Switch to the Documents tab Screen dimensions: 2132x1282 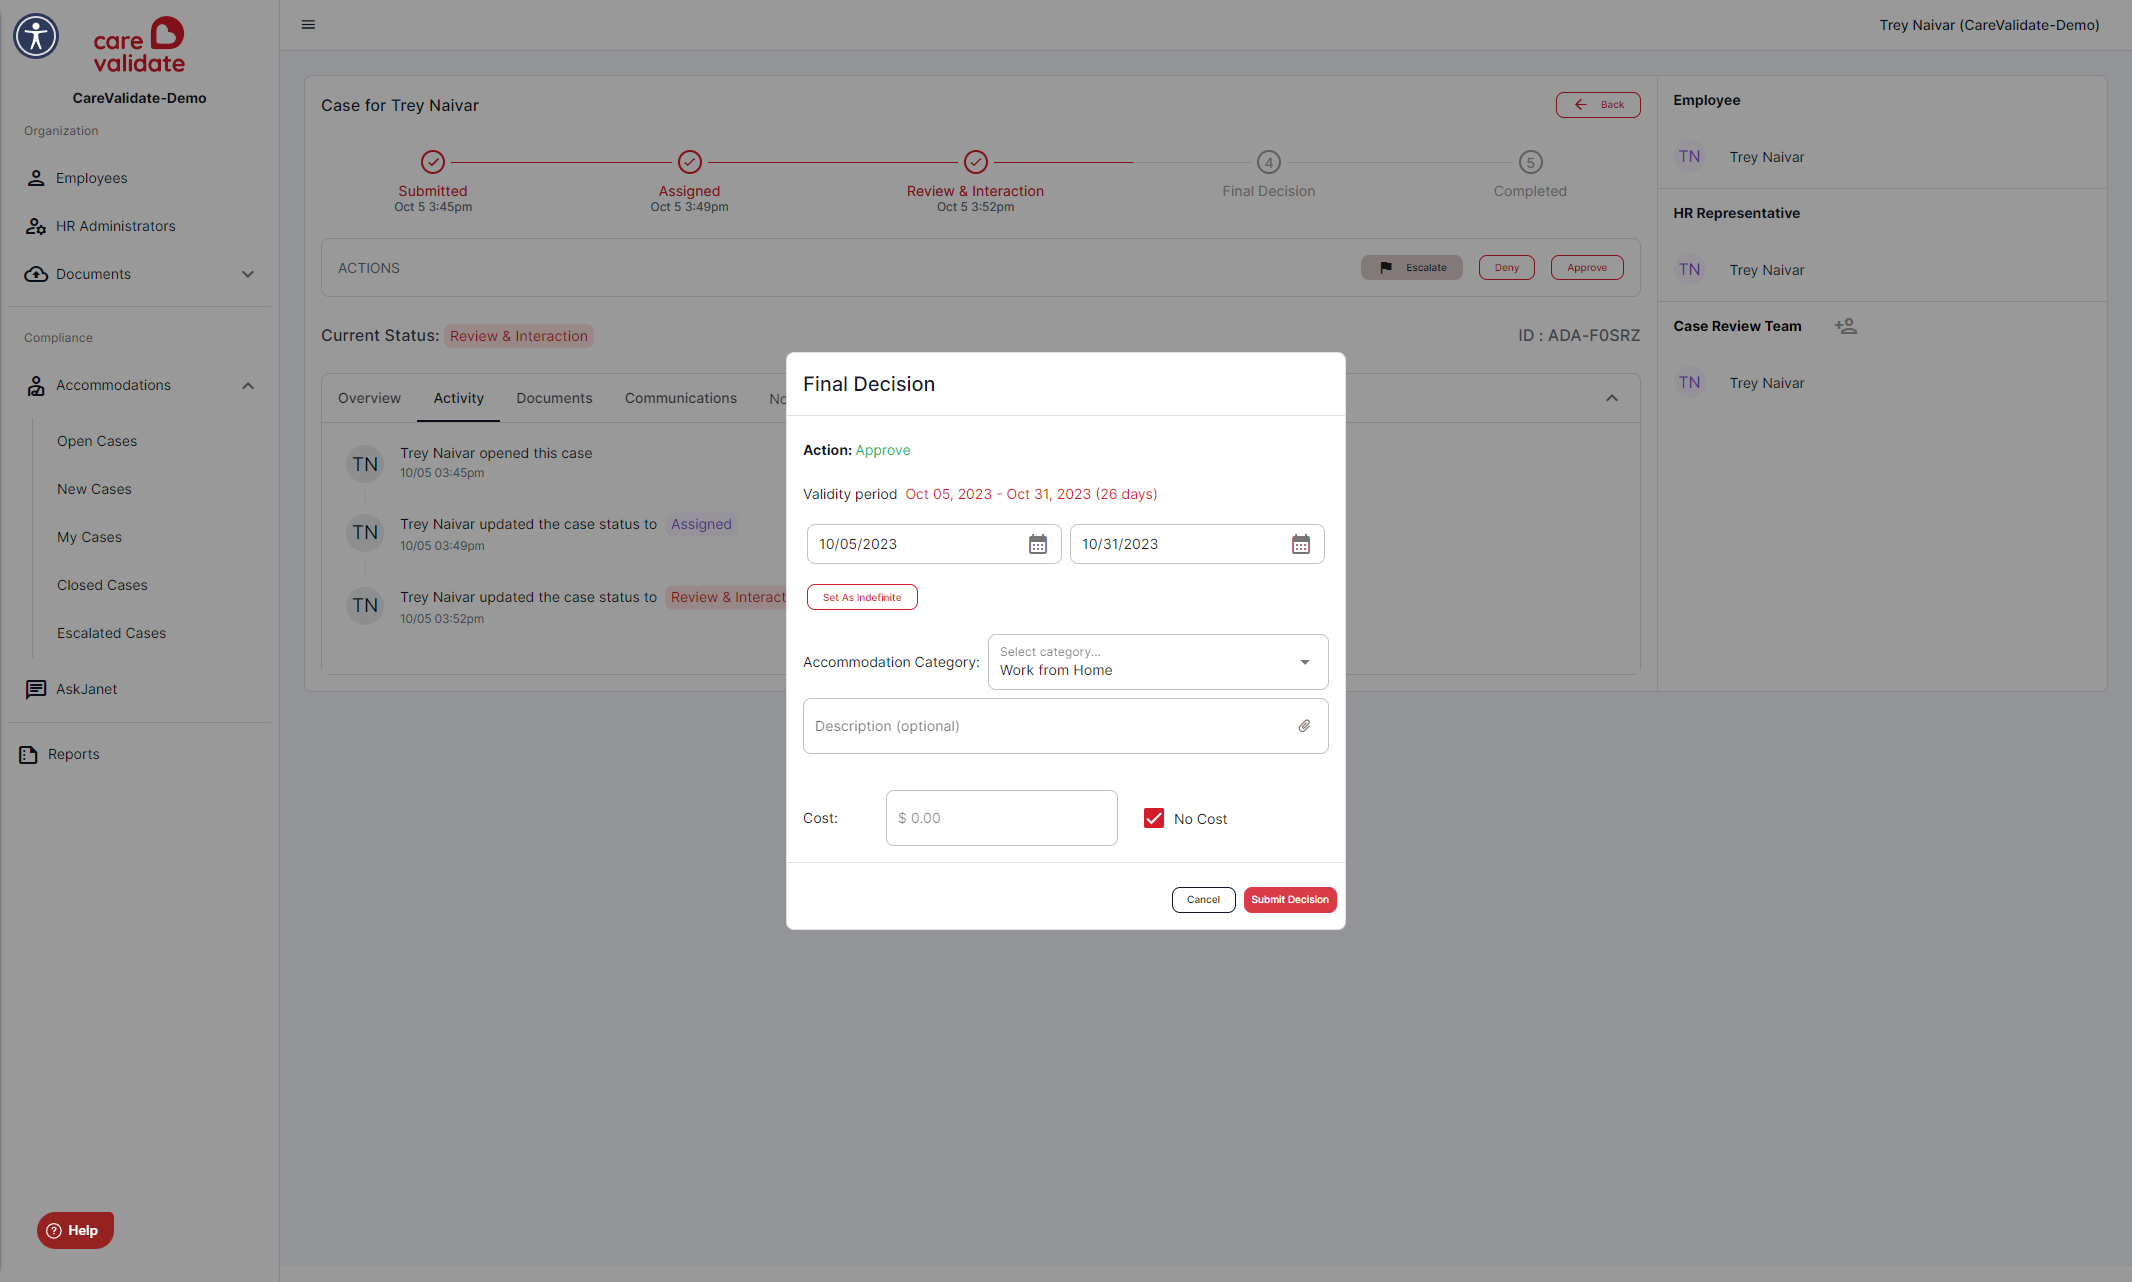click(554, 398)
